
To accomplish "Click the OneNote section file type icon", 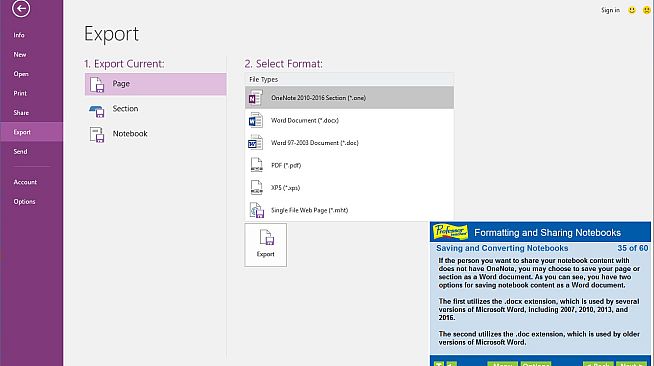I will (255, 98).
